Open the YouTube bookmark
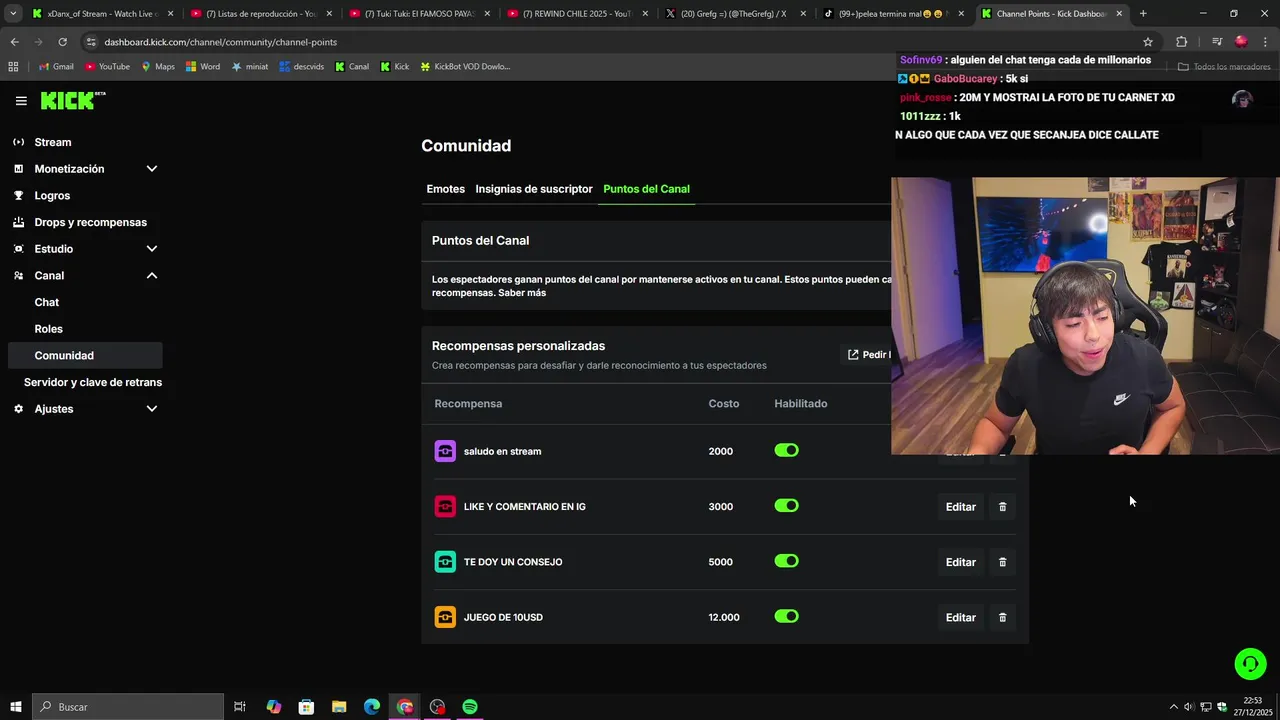Viewport: 1280px width, 720px height. pyautogui.click(x=107, y=67)
